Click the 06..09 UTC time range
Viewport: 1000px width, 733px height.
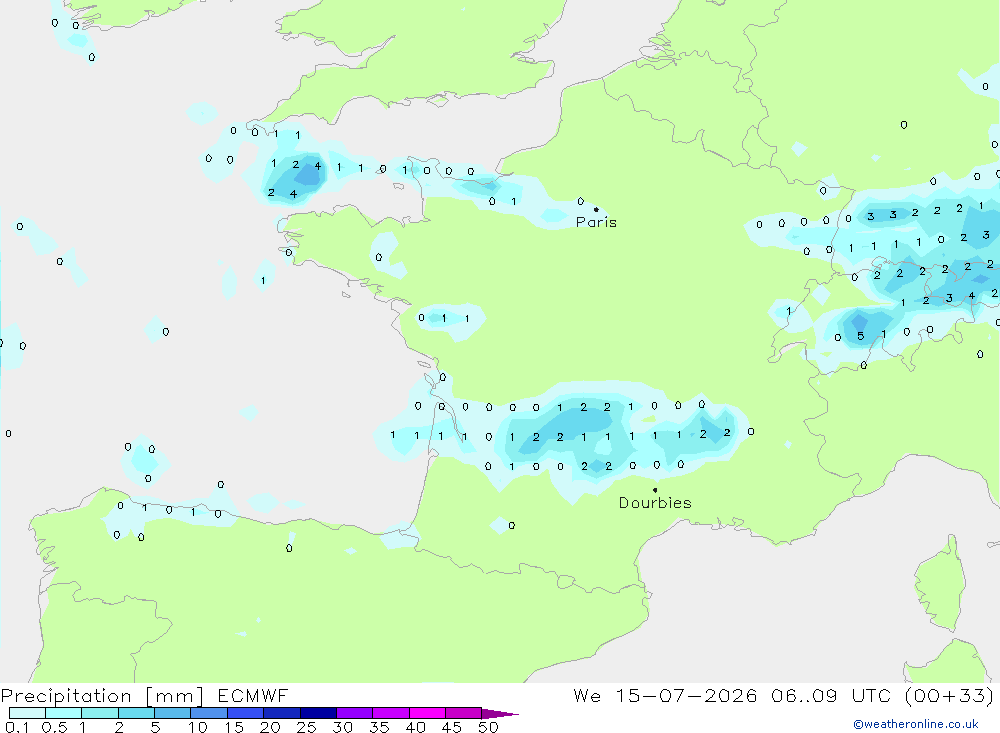[x=830, y=695]
